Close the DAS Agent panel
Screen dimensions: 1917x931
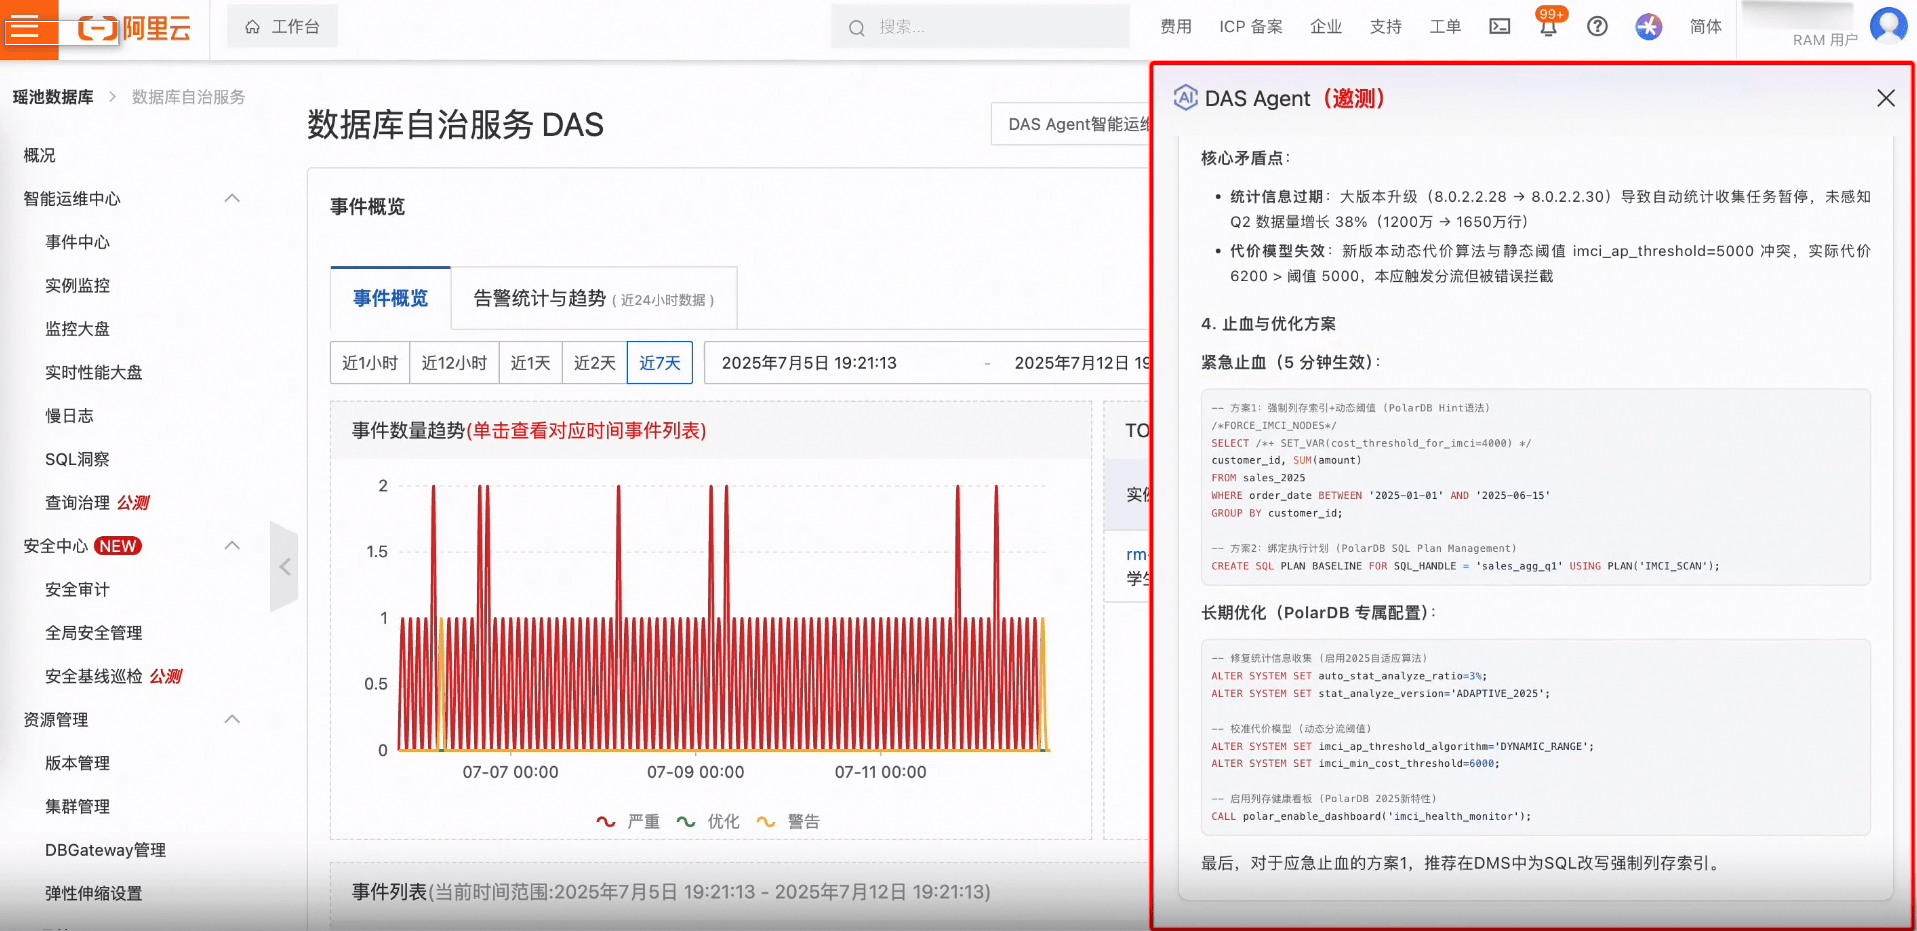coord(1885,98)
